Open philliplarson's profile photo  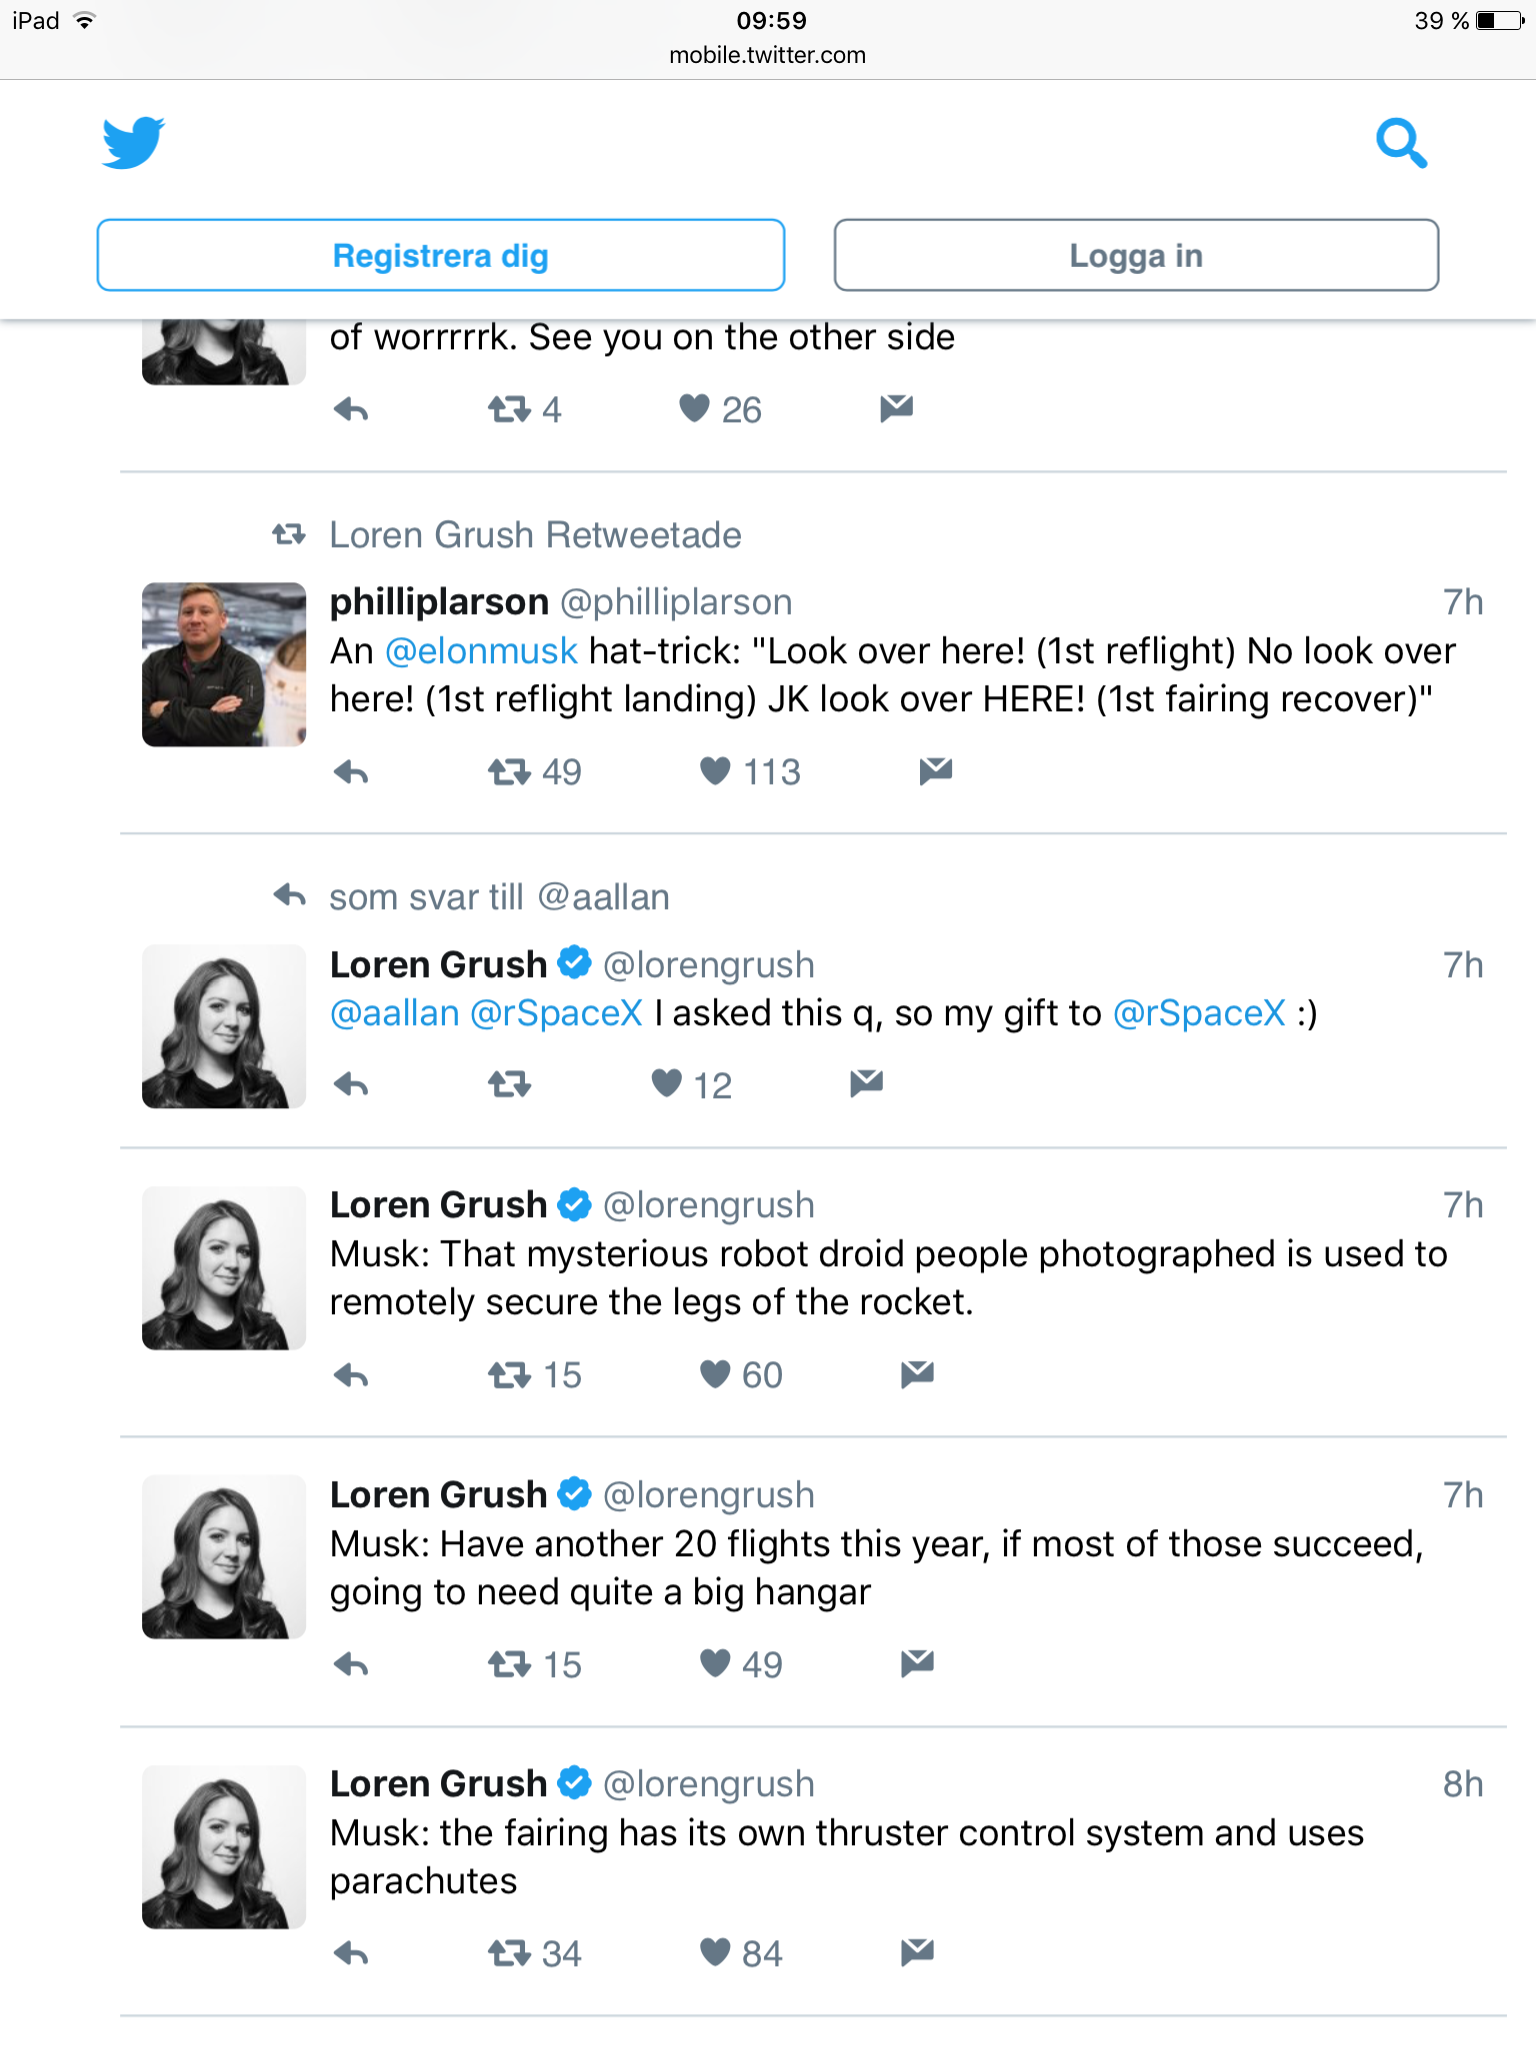pos(224,664)
